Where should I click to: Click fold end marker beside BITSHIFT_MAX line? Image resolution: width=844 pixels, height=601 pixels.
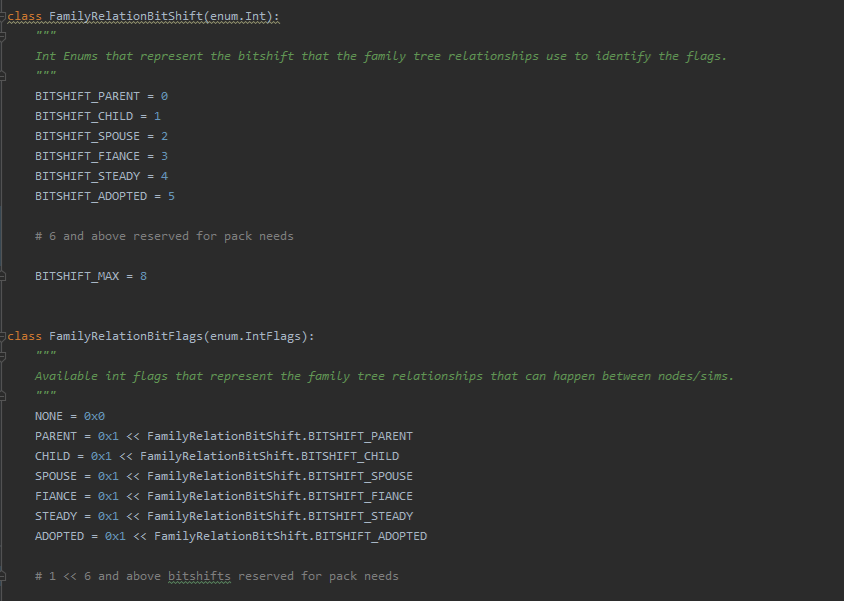click(4, 276)
